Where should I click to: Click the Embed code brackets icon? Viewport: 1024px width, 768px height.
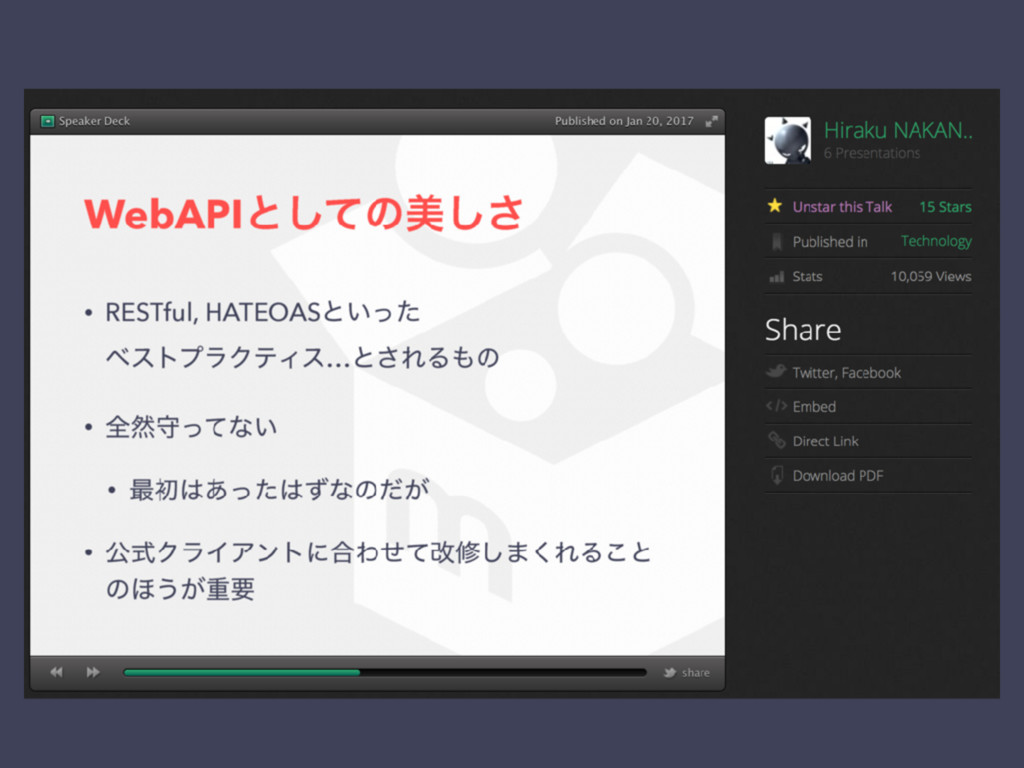[x=776, y=406]
